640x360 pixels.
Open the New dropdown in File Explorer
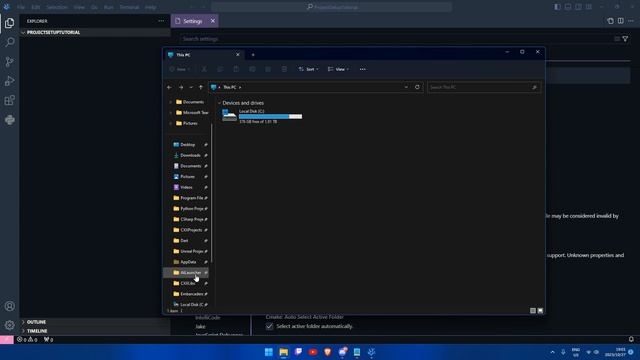(180, 69)
